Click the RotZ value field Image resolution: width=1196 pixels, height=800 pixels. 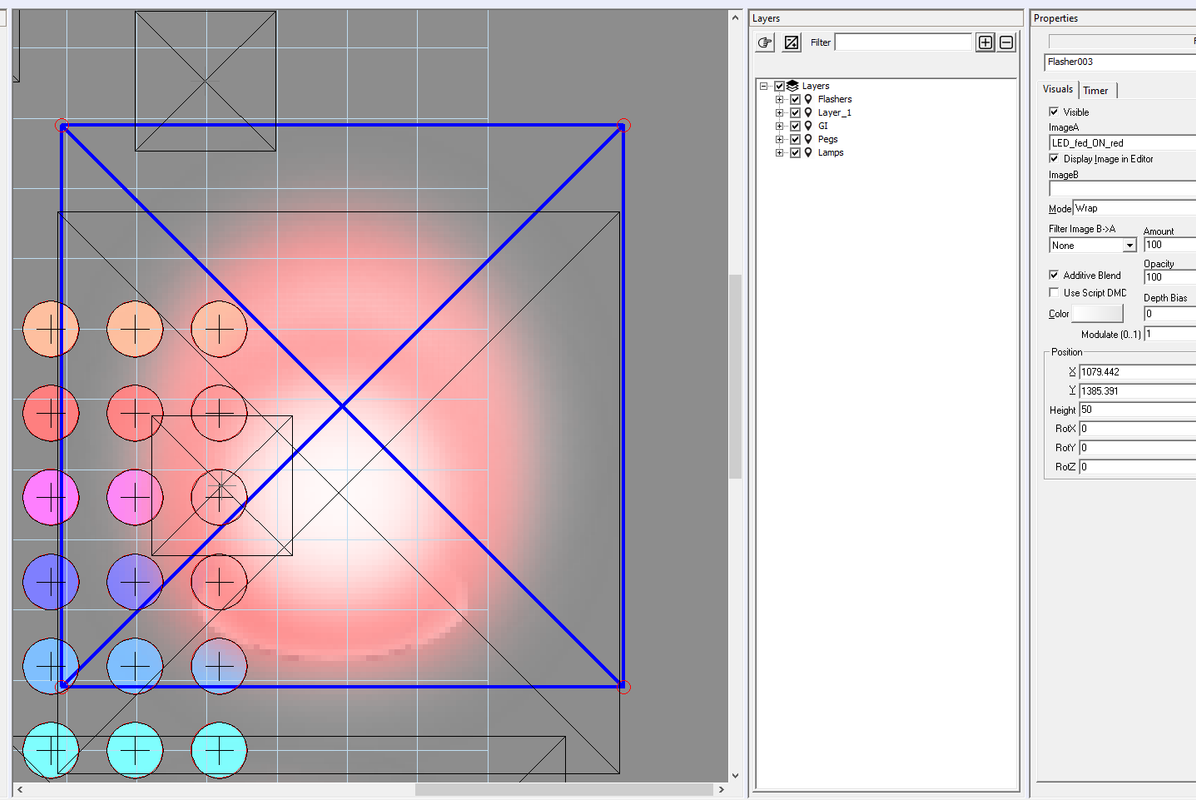point(1137,467)
